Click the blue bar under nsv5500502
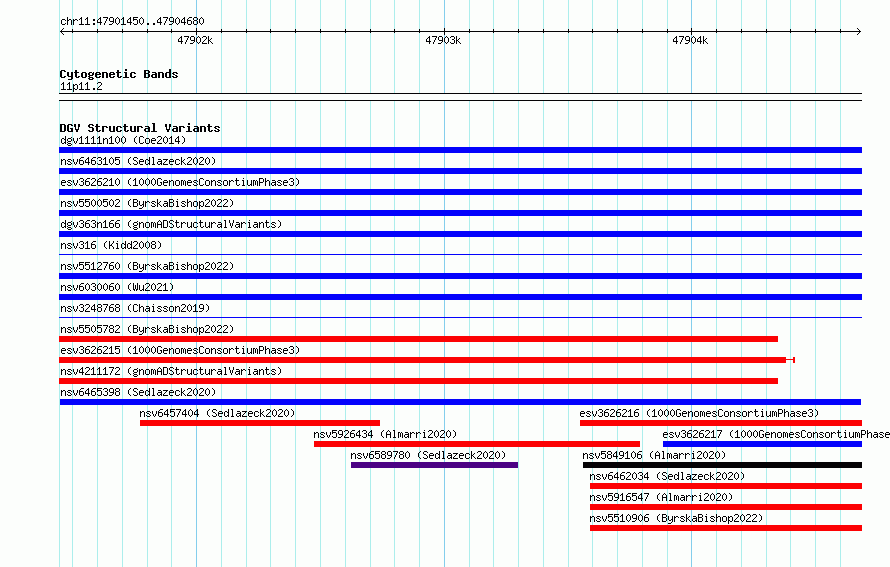The image size is (890, 567). [x=460, y=213]
